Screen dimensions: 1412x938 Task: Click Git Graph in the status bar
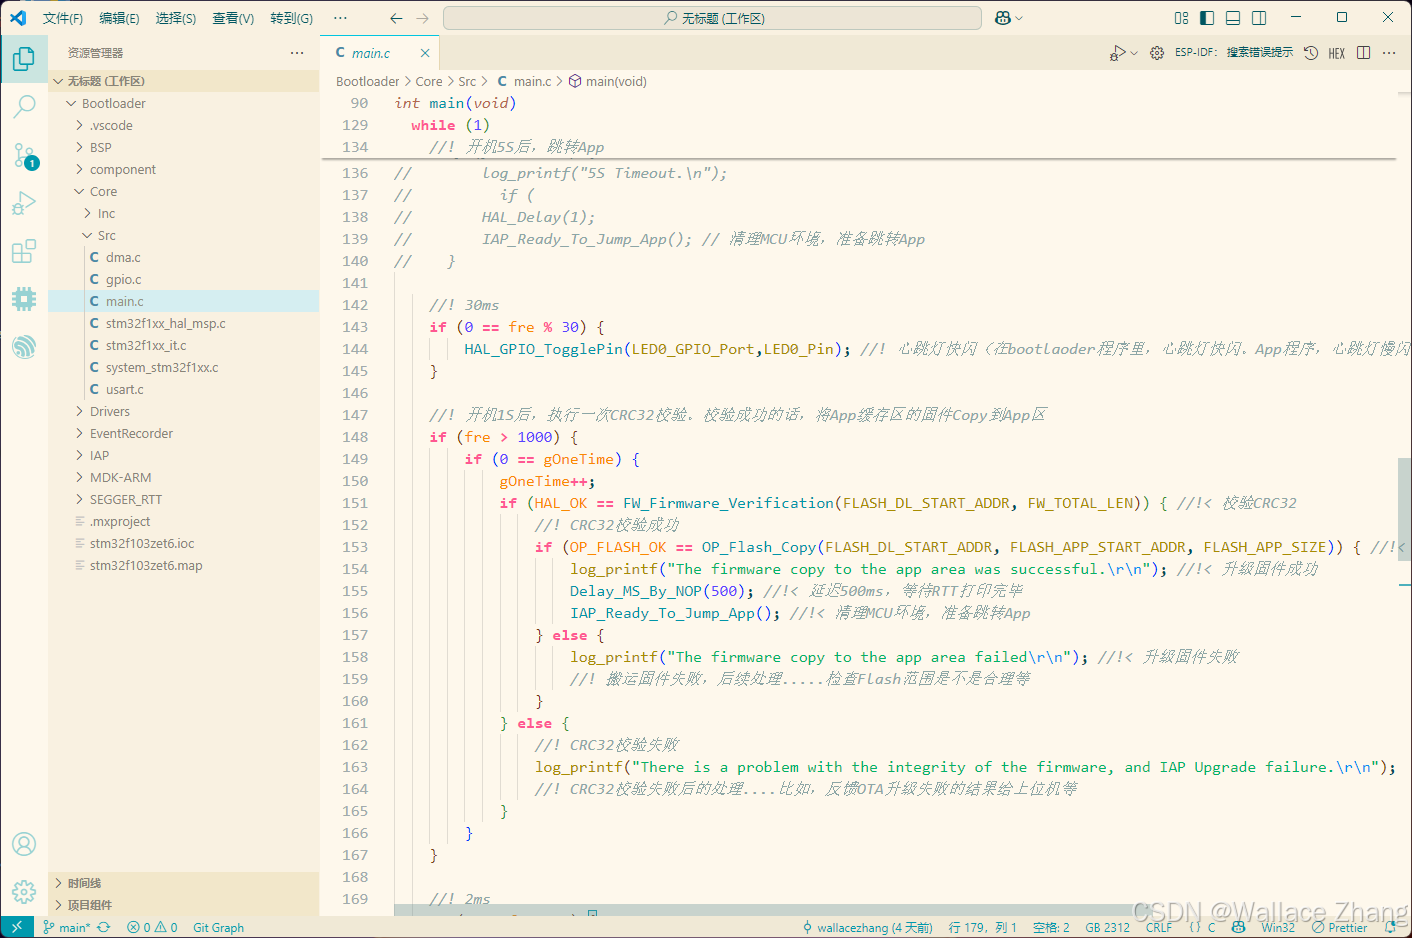coord(218,928)
